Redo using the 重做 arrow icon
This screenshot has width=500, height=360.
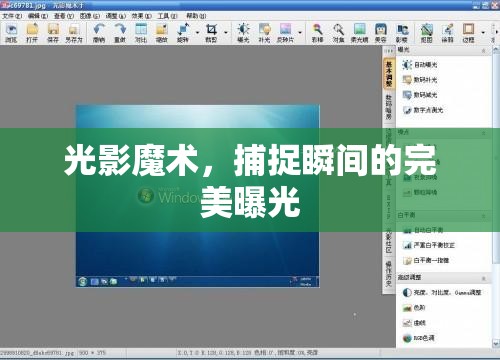pyautogui.click(x=120, y=33)
